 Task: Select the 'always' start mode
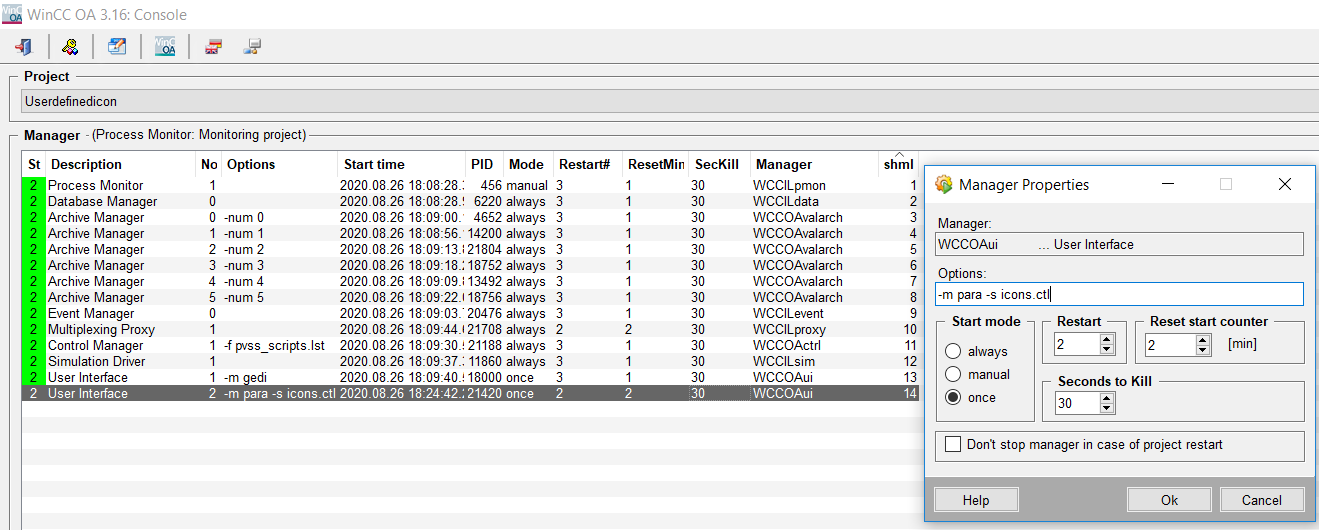954,352
